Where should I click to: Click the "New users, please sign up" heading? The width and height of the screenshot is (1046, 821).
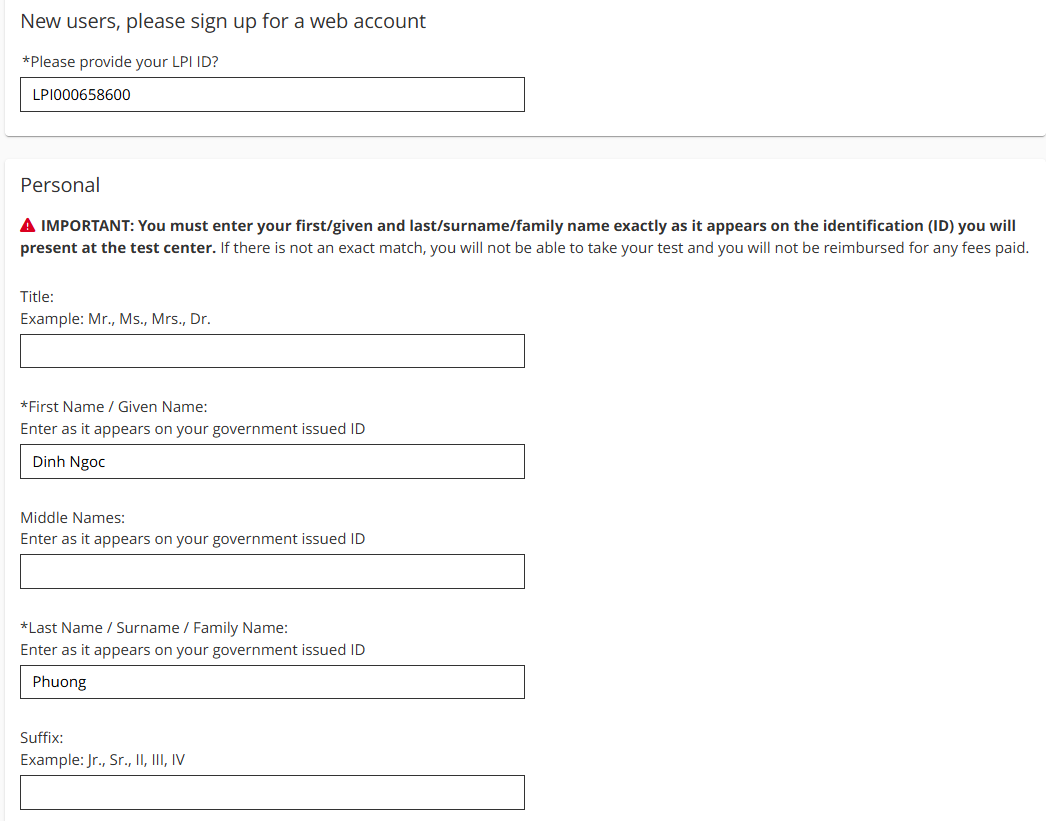(x=223, y=21)
